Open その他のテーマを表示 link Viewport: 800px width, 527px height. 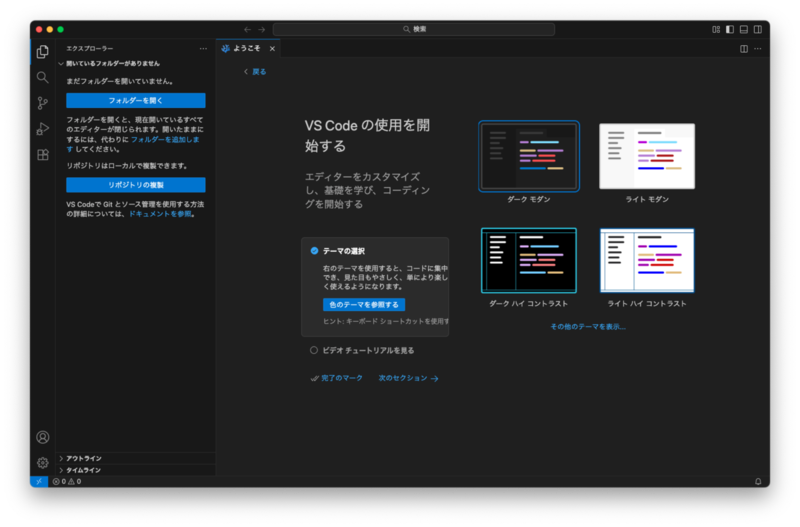(588, 327)
